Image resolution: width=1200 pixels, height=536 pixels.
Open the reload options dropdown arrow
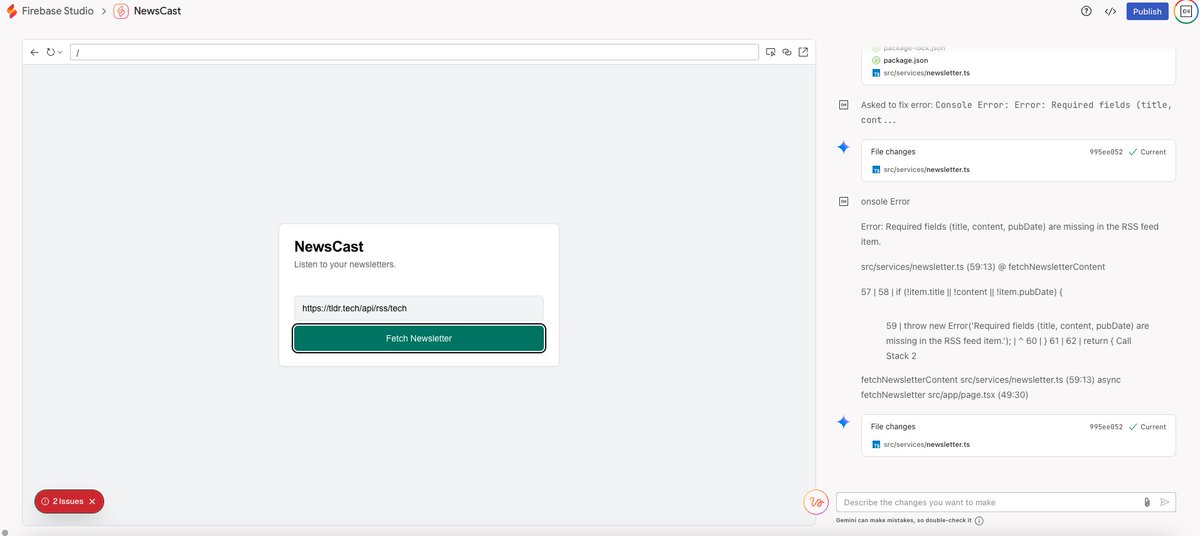pos(61,52)
